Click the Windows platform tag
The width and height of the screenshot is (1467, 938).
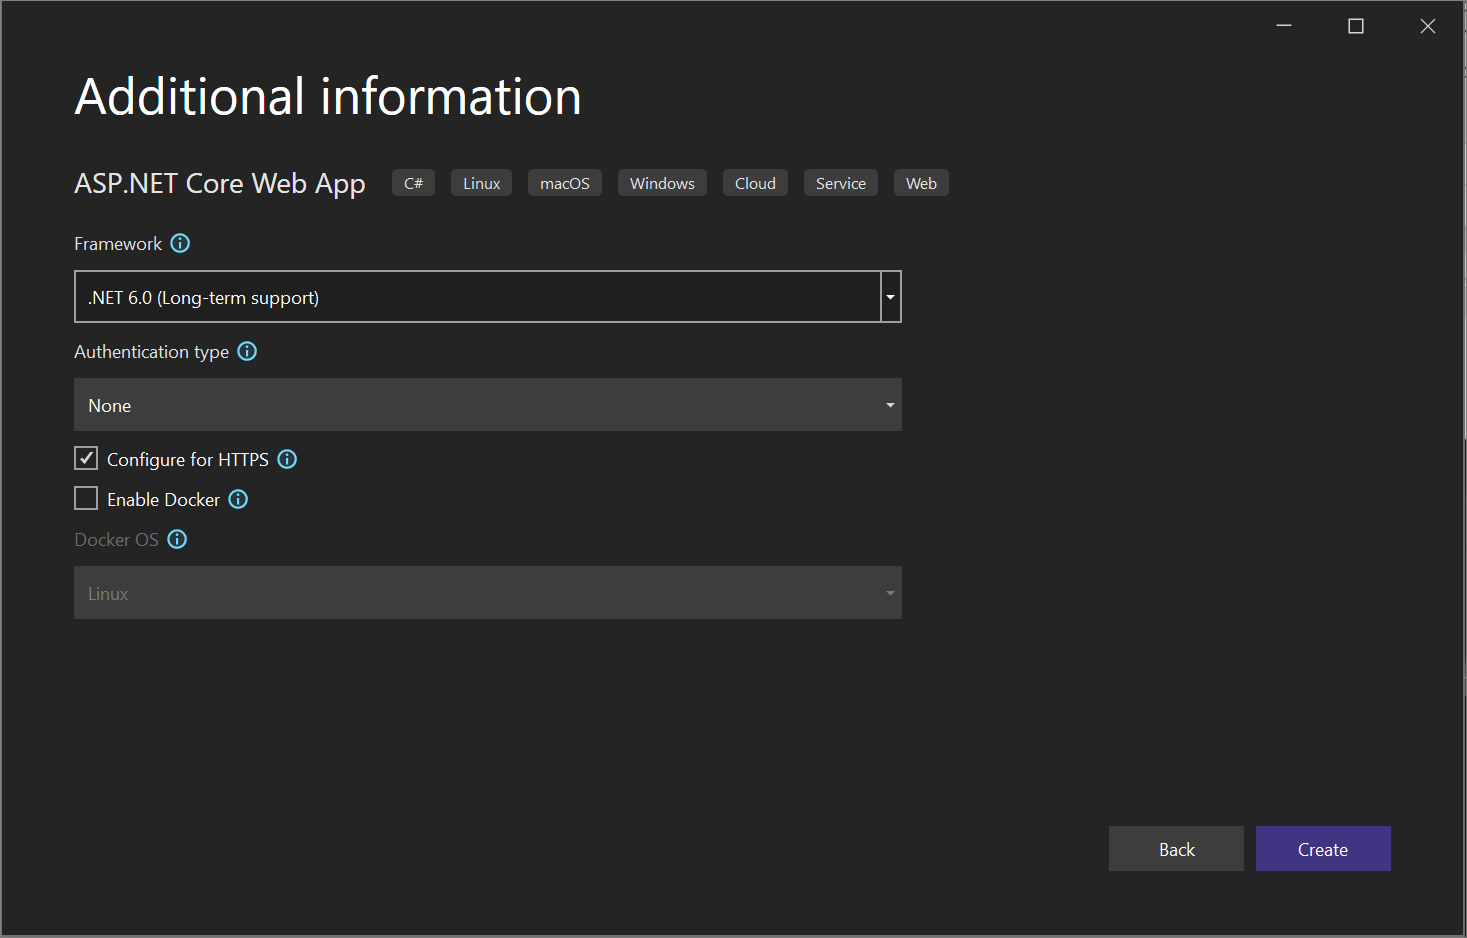[x=662, y=183]
